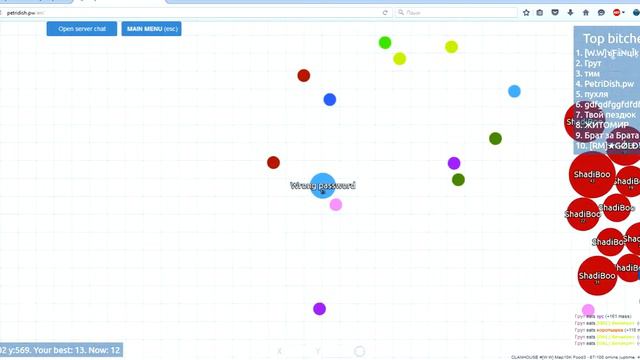Select leaderboard entry '4. PetriDish.pw'

pyautogui.click(x=605, y=84)
